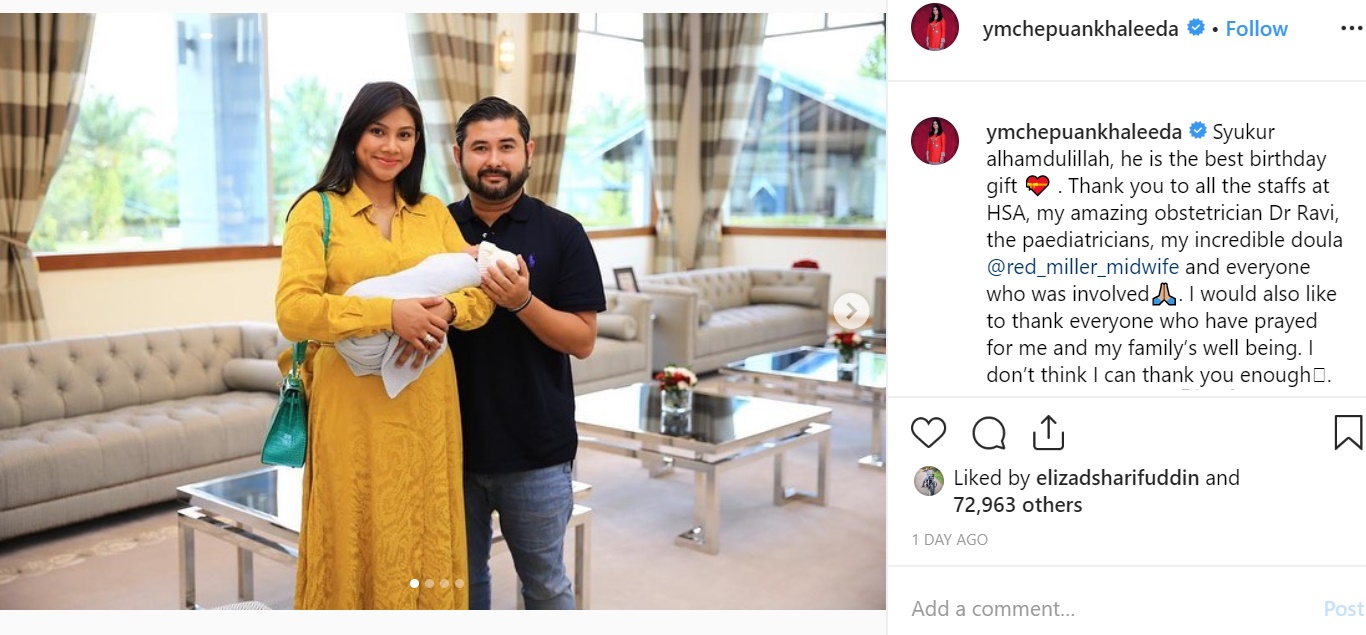Click the Add a comment field
The image size is (1366, 635).
(1110, 609)
